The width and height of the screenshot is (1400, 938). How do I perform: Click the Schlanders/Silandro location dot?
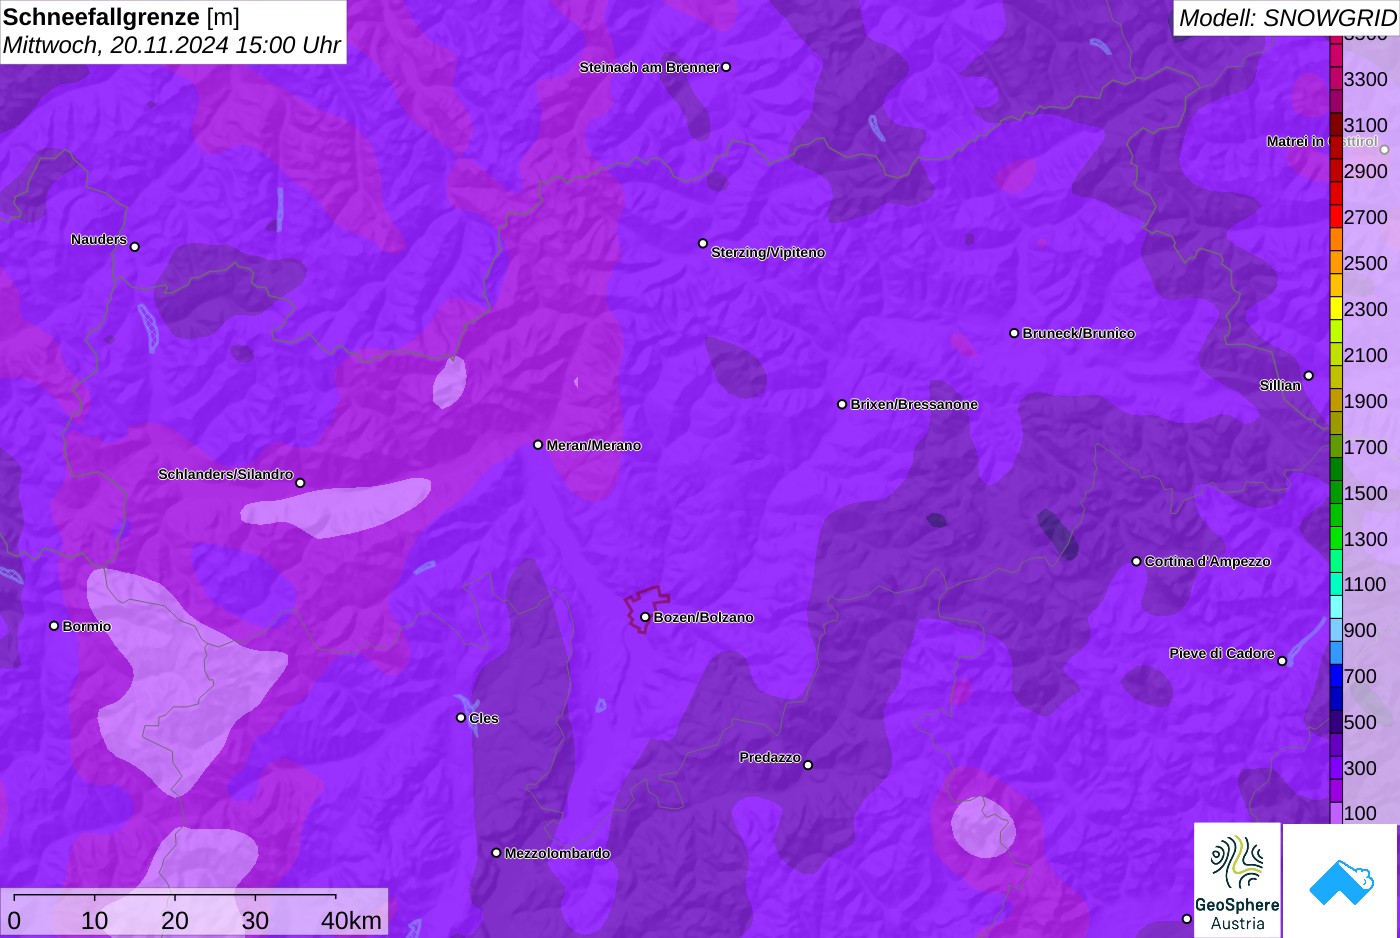click(x=300, y=483)
